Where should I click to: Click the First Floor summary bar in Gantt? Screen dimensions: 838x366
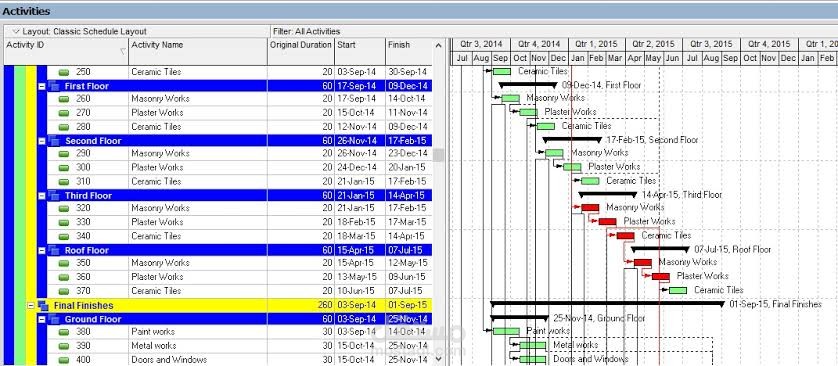click(528, 84)
